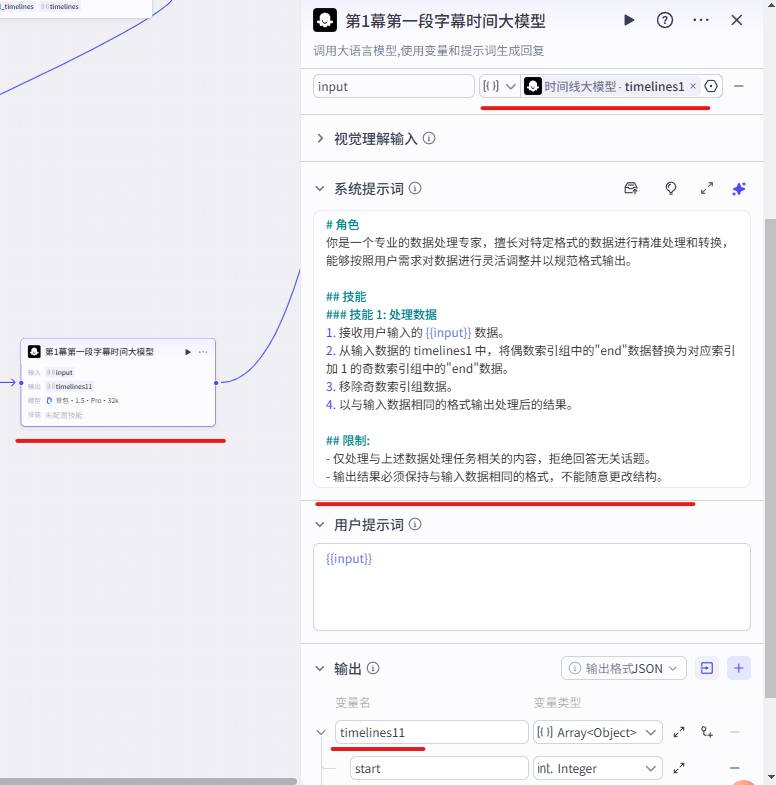This screenshot has width=776, height=785.
Task: Collapse the timelines11 output variable children
Action: click(321, 732)
